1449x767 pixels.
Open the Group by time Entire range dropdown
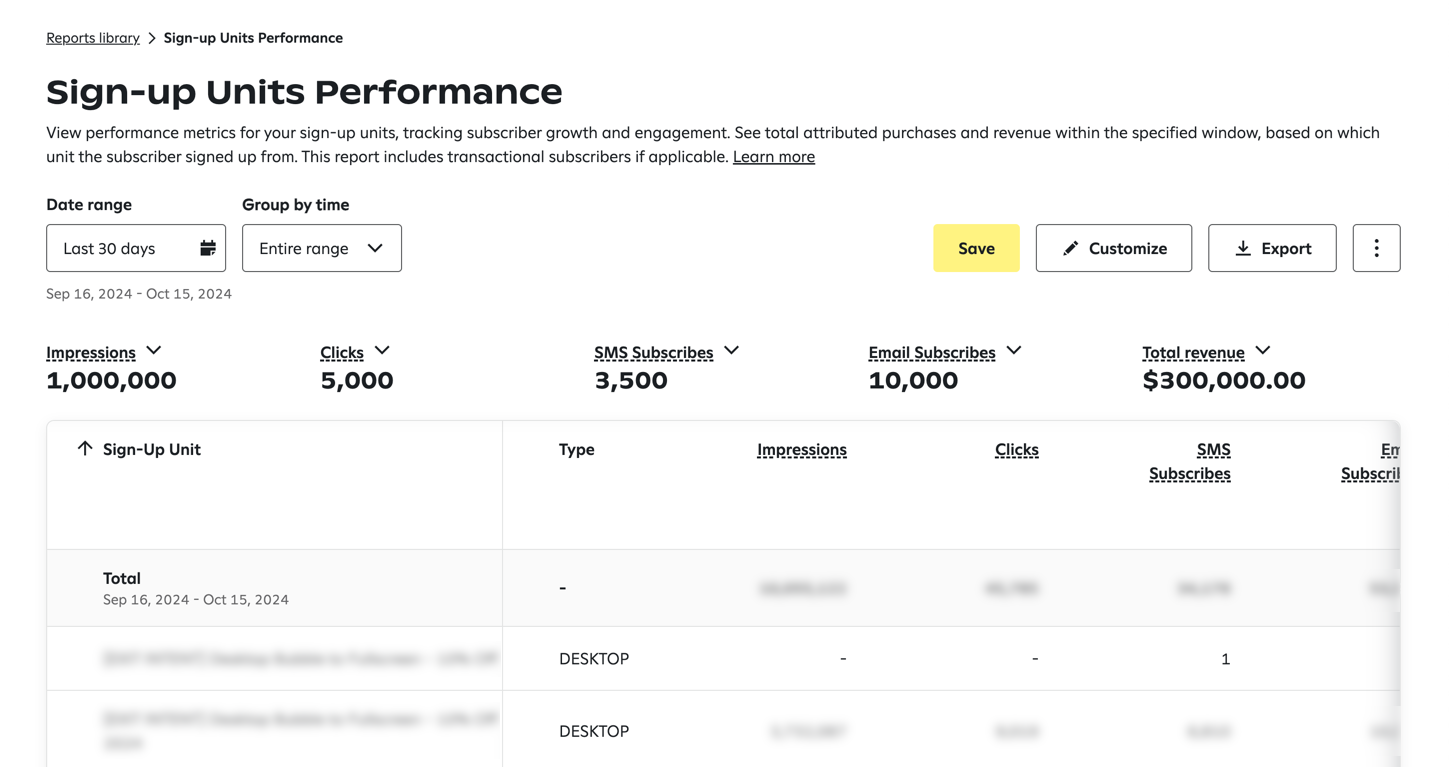coord(322,248)
